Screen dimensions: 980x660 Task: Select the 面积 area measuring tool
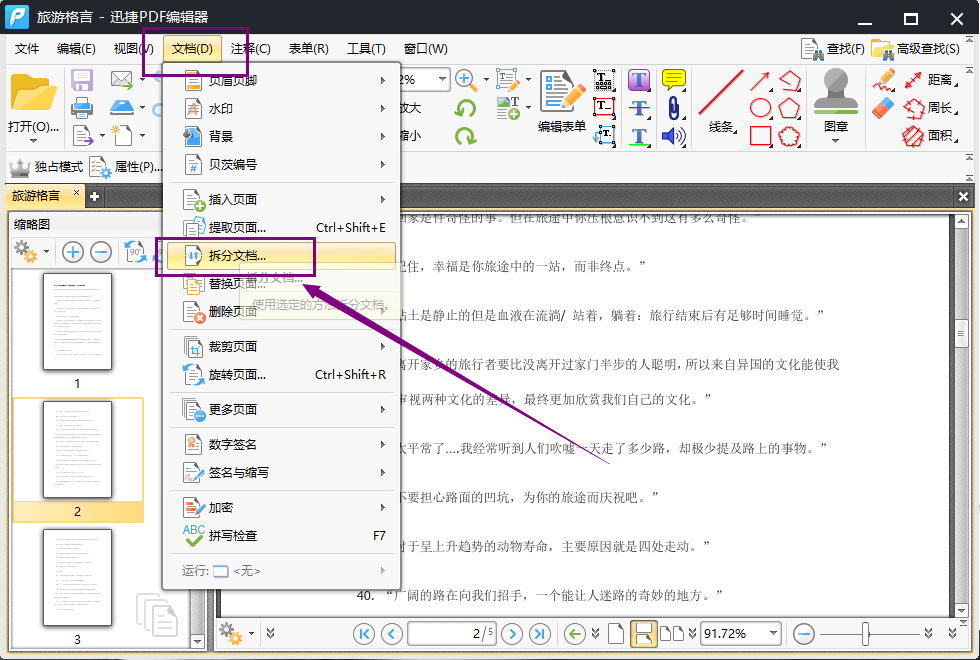pyautogui.click(x=931, y=136)
